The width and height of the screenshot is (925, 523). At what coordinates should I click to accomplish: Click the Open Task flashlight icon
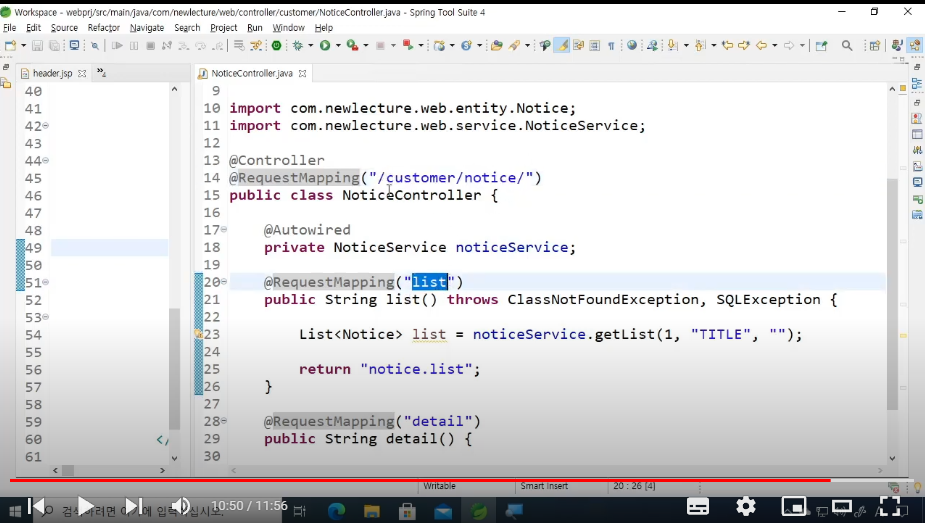[x=514, y=45]
